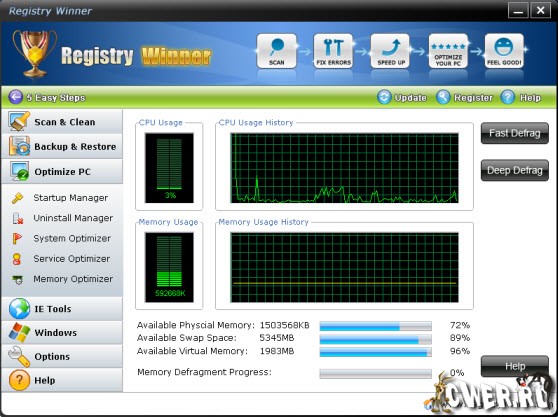Screen dimensions: 558x417
Task: Run the Deep Defrag button
Action: click(515, 170)
